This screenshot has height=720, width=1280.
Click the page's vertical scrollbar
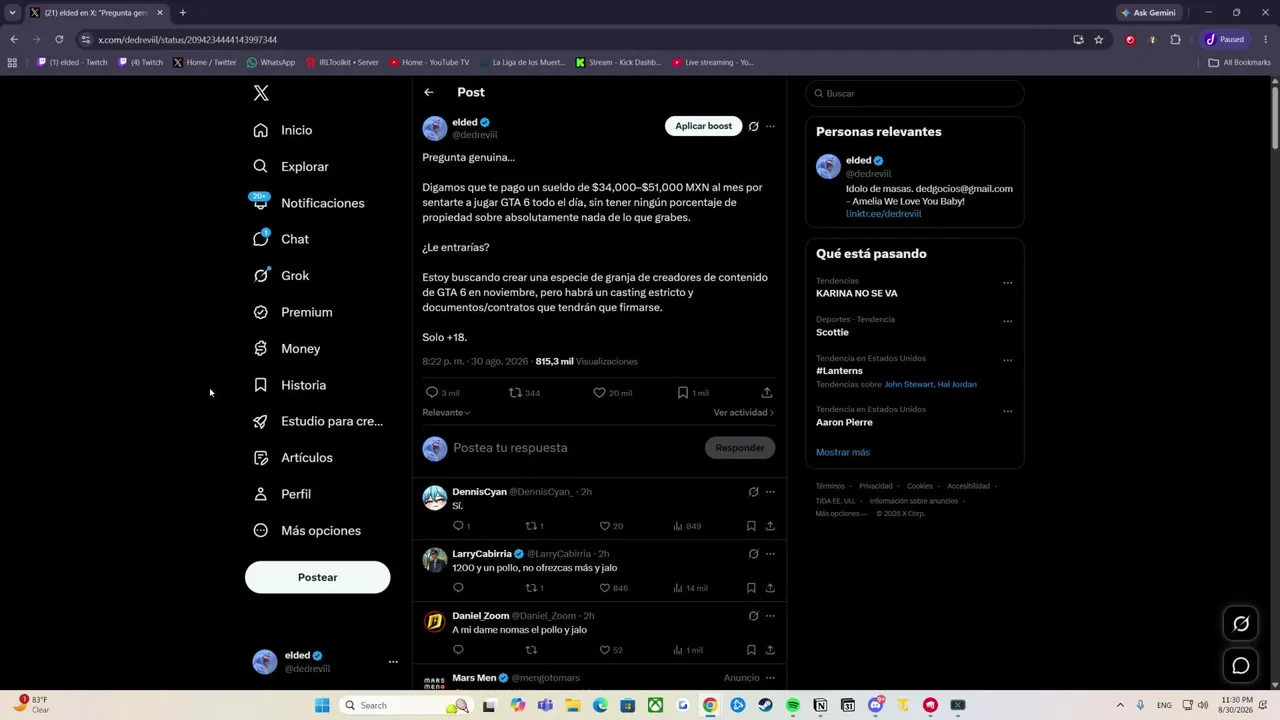pos(1275,120)
